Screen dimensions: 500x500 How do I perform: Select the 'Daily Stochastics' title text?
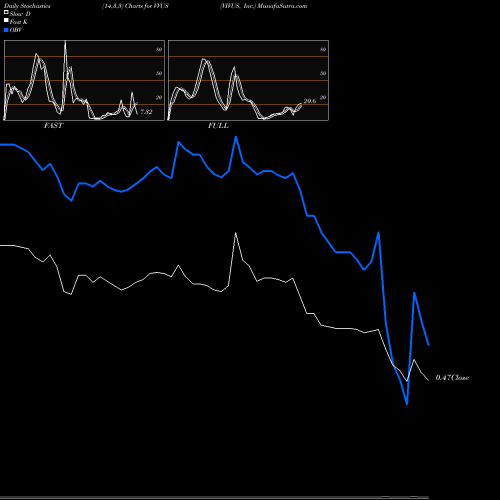click(x=27, y=6)
